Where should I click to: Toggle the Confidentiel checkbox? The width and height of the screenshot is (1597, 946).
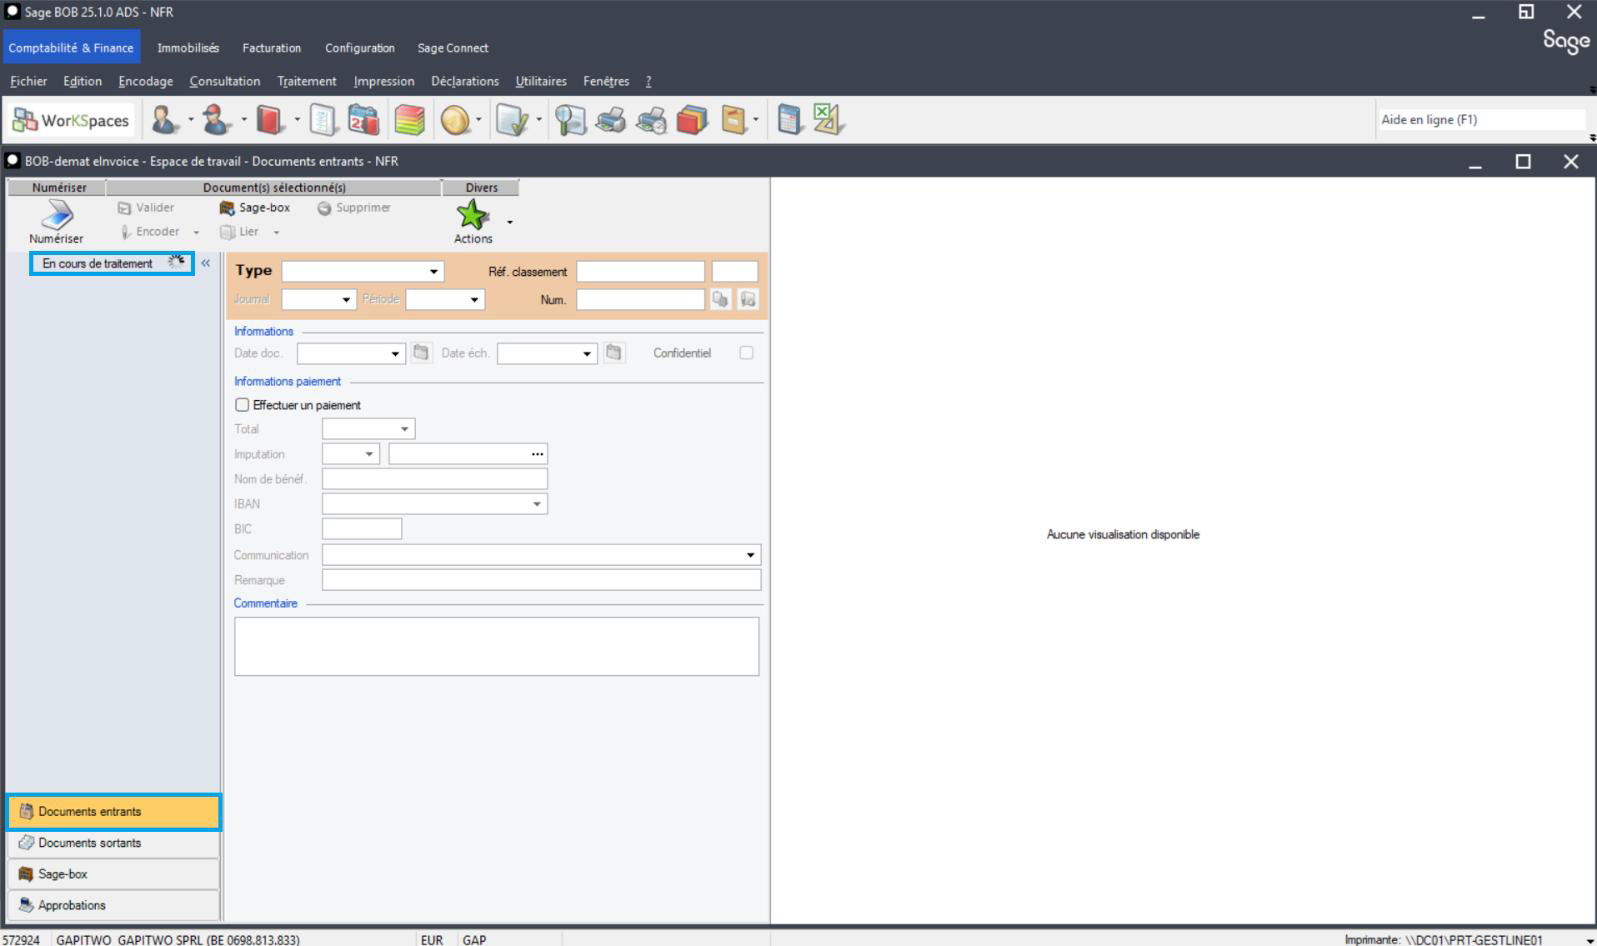[746, 353]
